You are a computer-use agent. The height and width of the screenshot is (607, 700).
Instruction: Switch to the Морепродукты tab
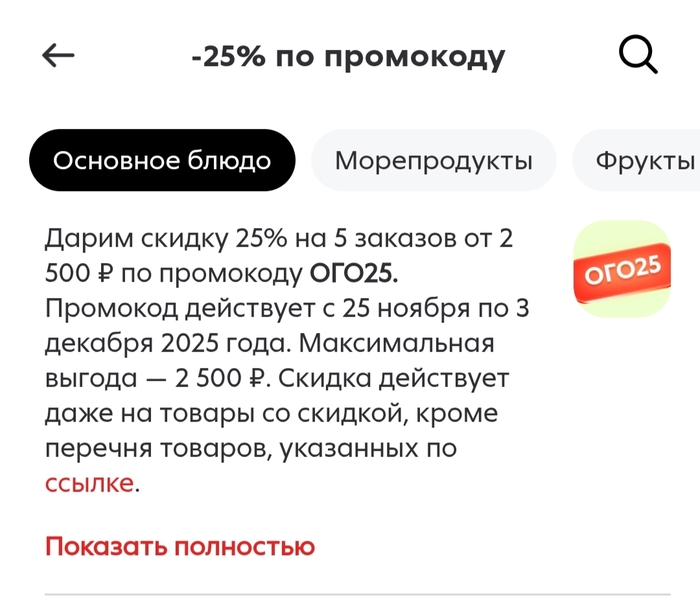(x=433, y=161)
